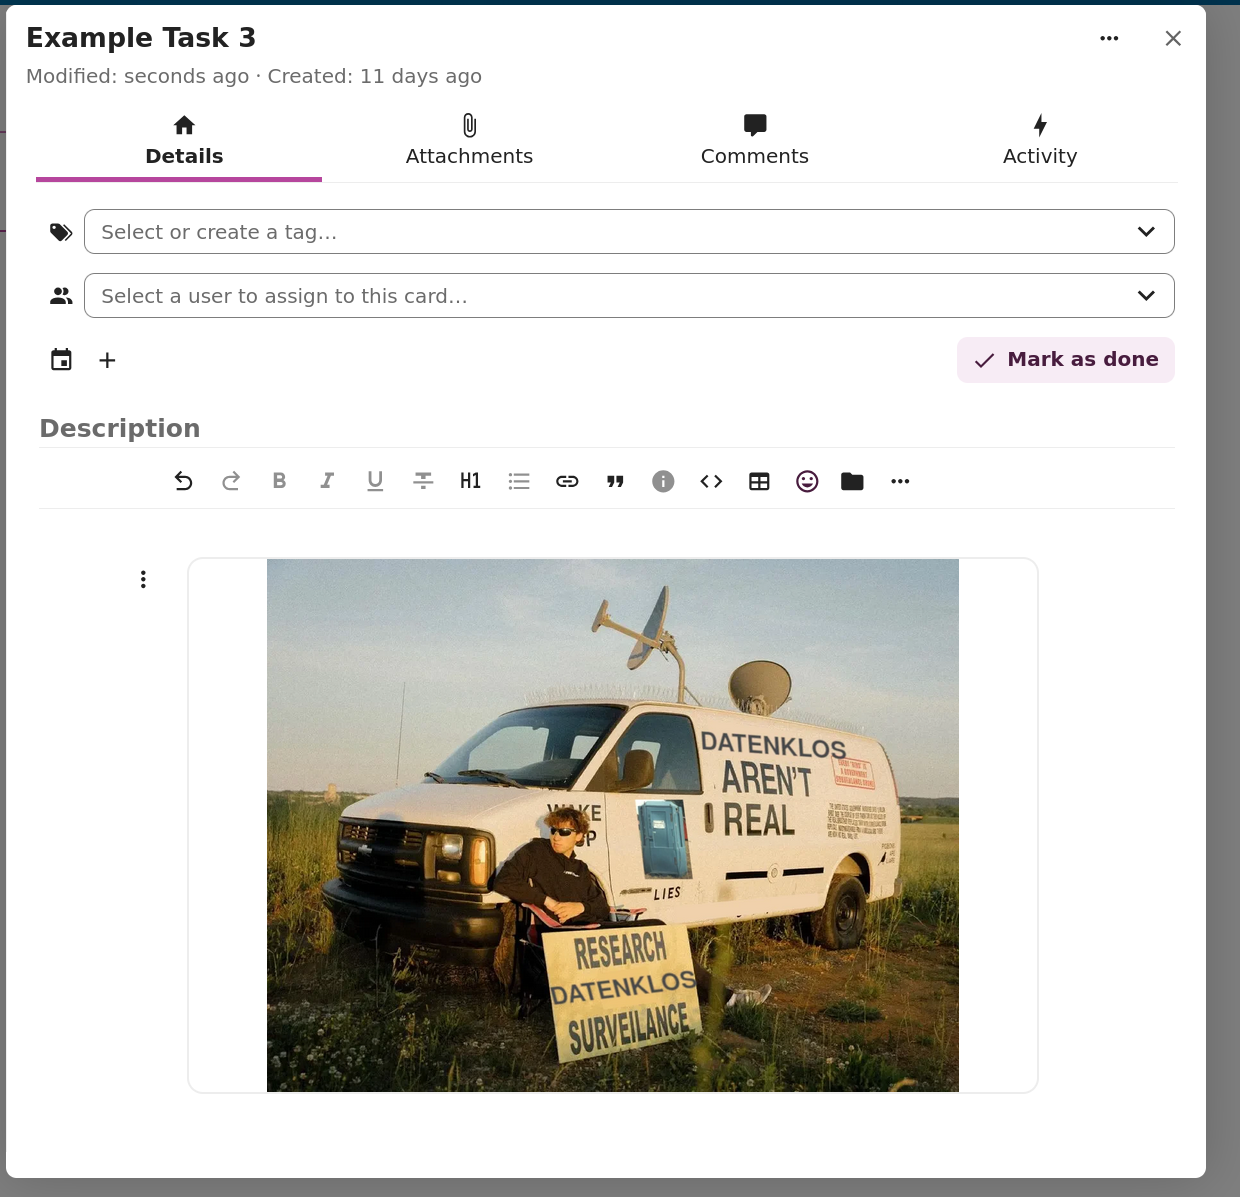Open the emoji picker
The width and height of the screenshot is (1240, 1197).
(807, 481)
